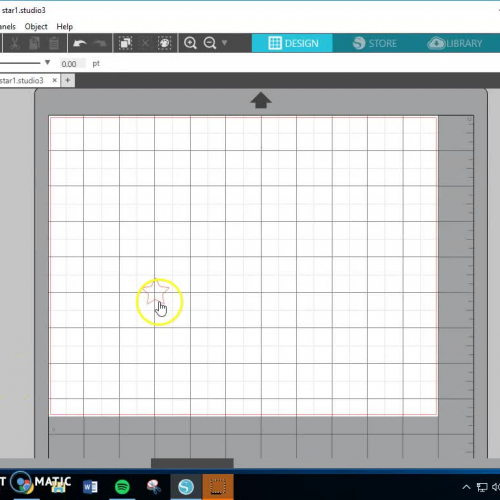Zoom in with the plus magnifier
The height and width of the screenshot is (500, 500).
190,43
